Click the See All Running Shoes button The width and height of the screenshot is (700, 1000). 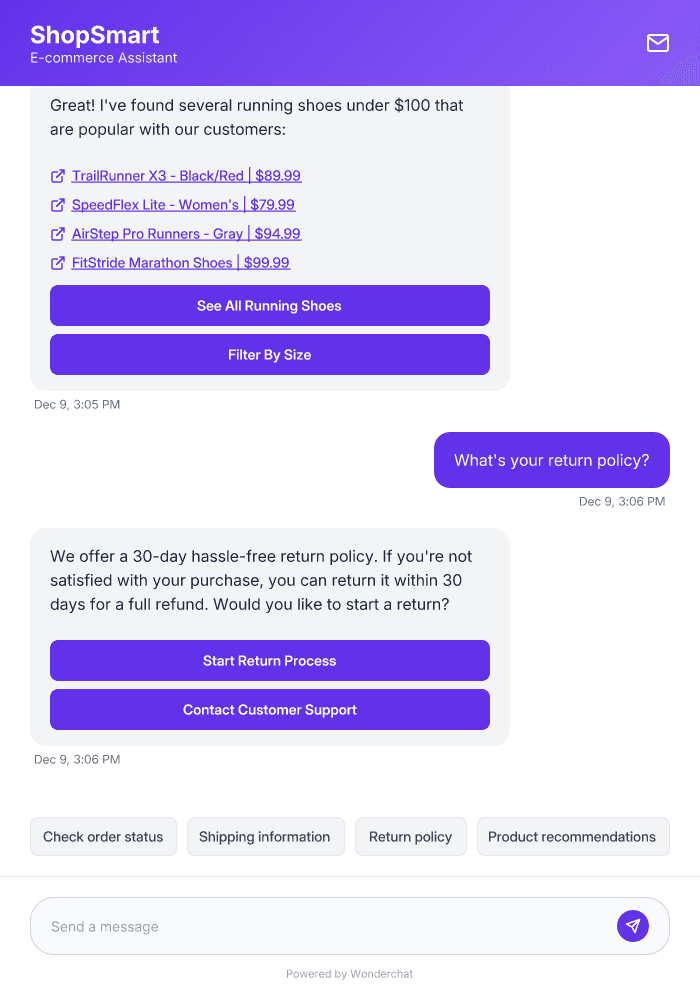click(x=269, y=305)
